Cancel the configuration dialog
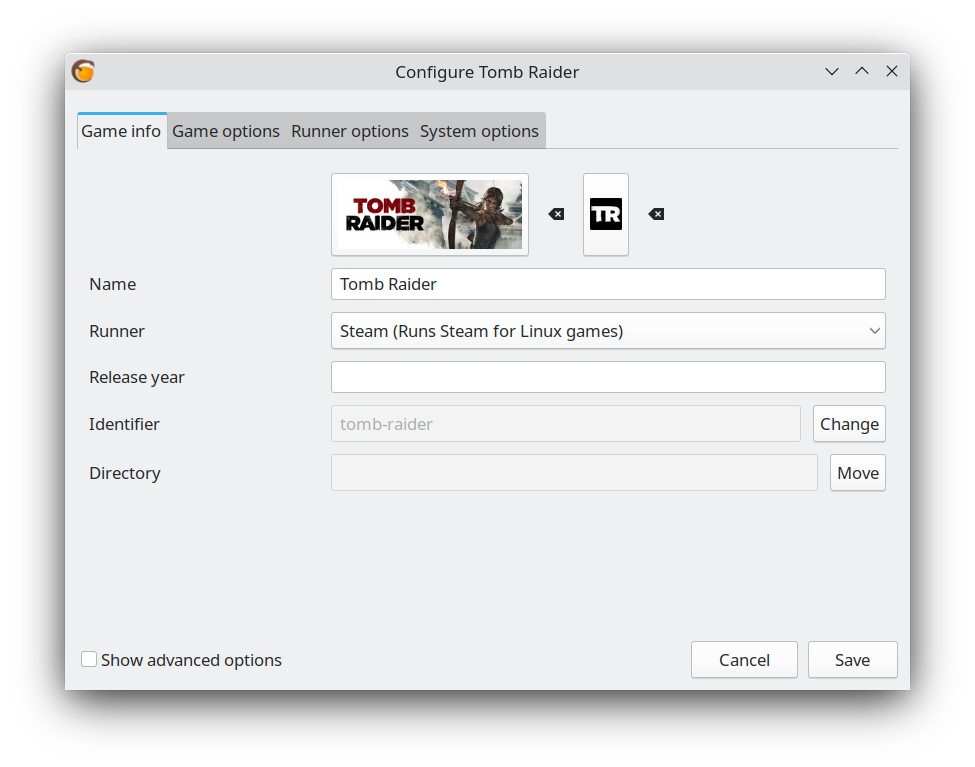 click(744, 660)
